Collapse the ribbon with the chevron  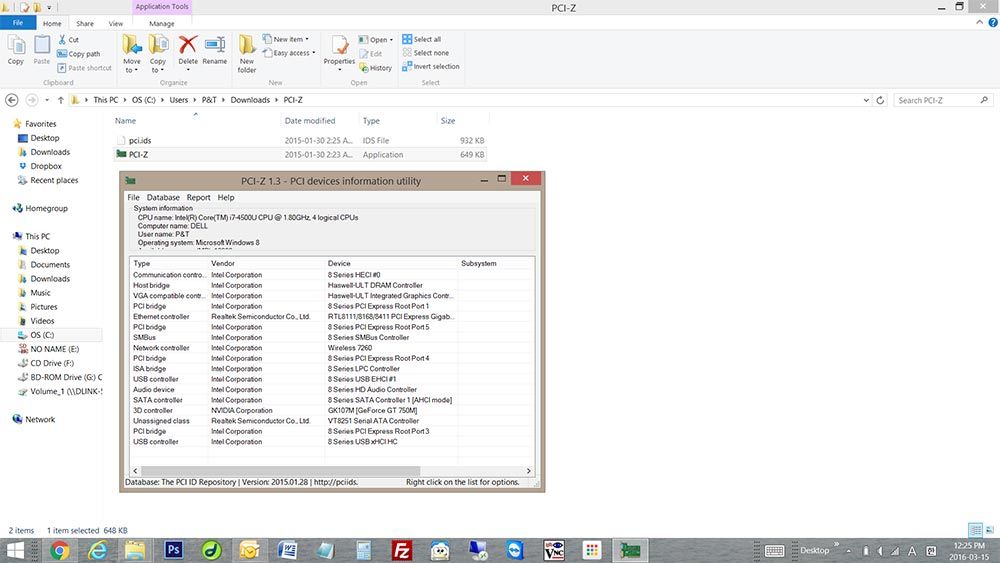coord(980,22)
